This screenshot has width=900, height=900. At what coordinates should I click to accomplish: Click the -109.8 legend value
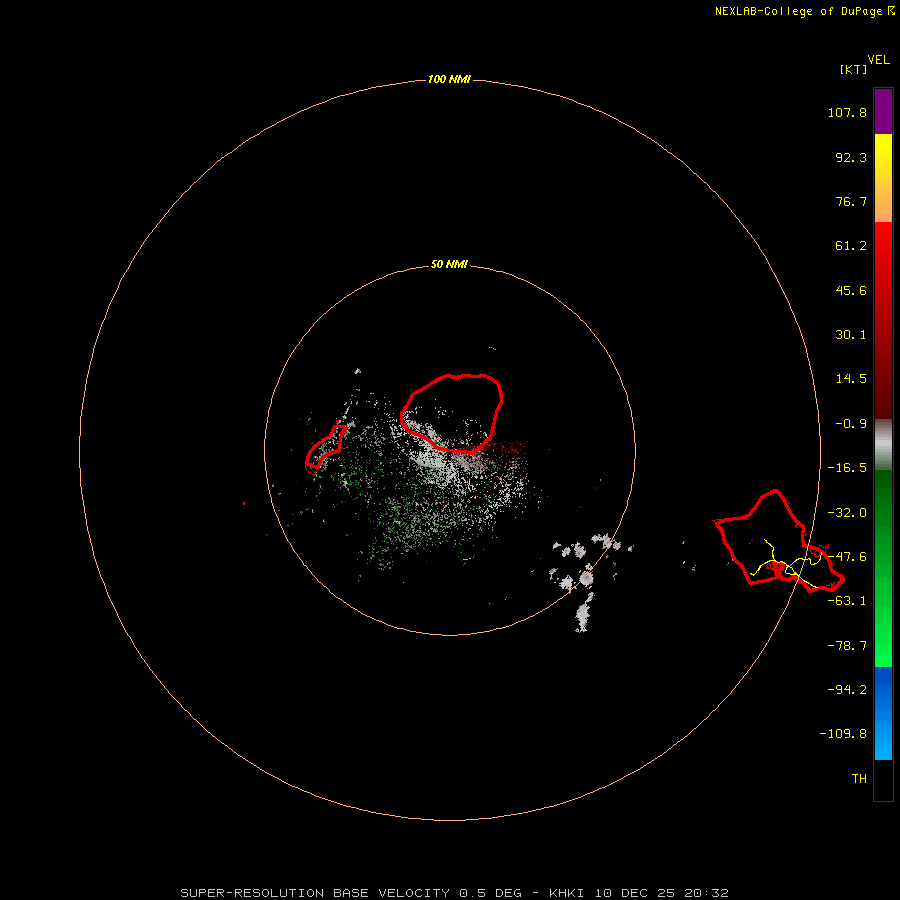[843, 734]
